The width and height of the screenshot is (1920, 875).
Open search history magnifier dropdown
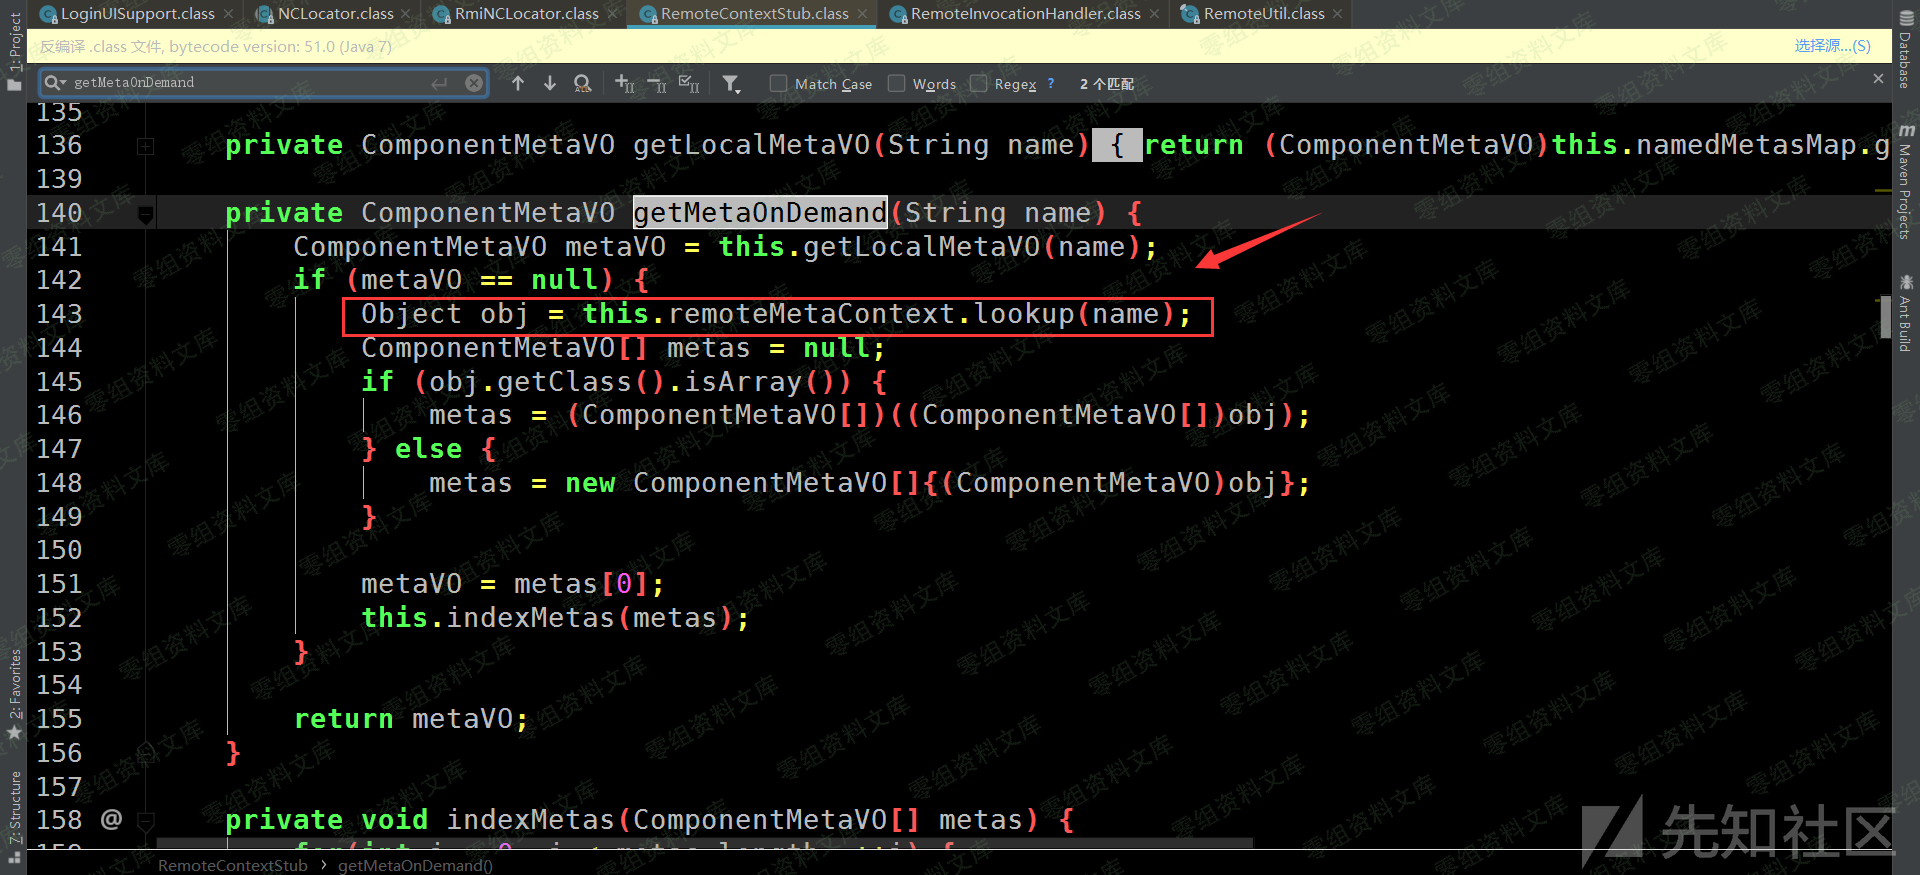pyautogui.click(x=55, y=83)
